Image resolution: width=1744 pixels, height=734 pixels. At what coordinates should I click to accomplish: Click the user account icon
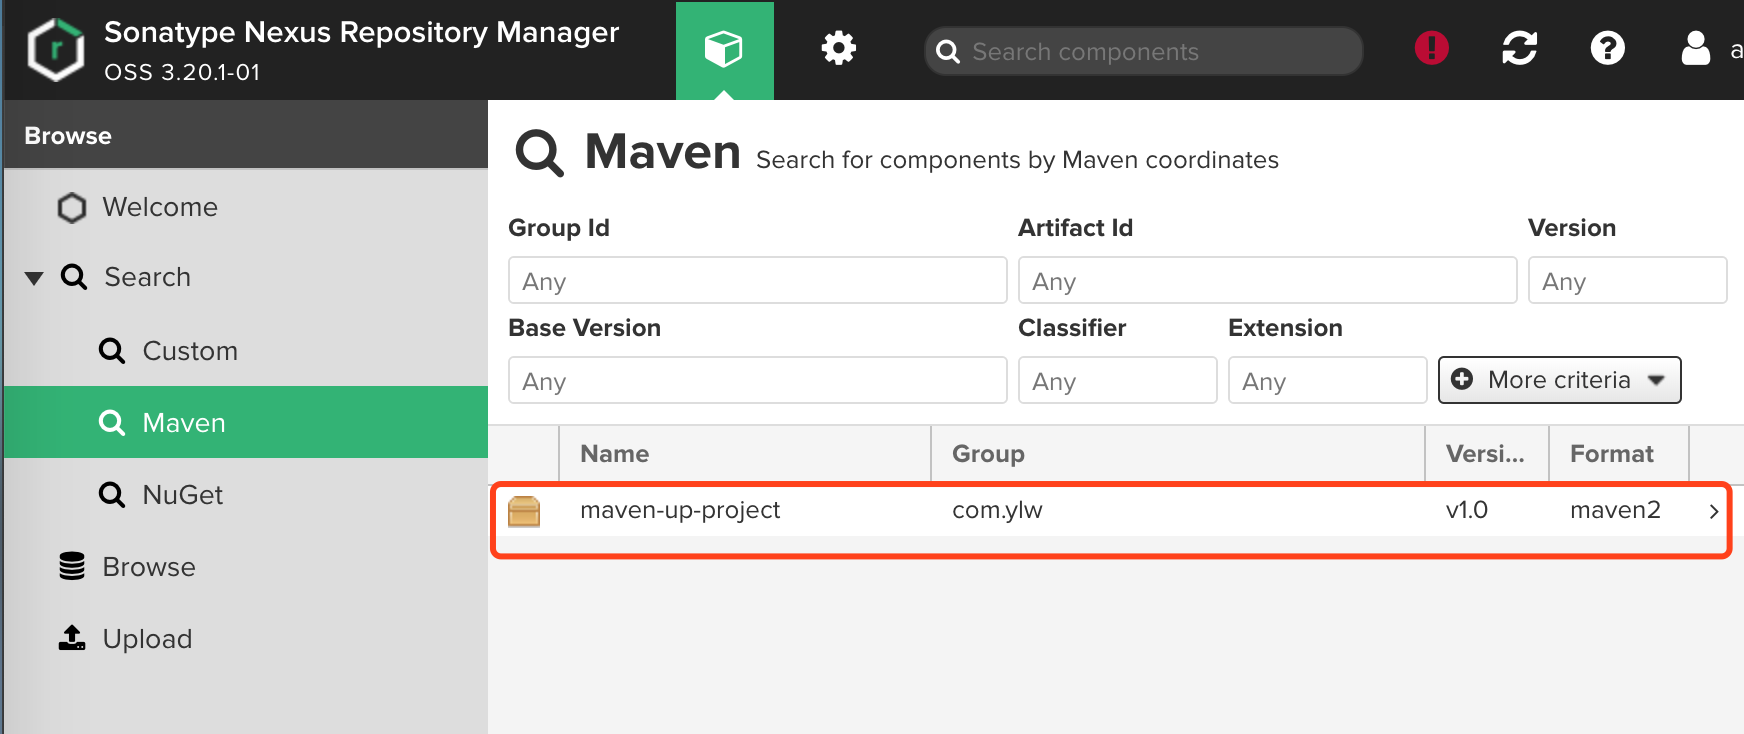point(1695,48)
